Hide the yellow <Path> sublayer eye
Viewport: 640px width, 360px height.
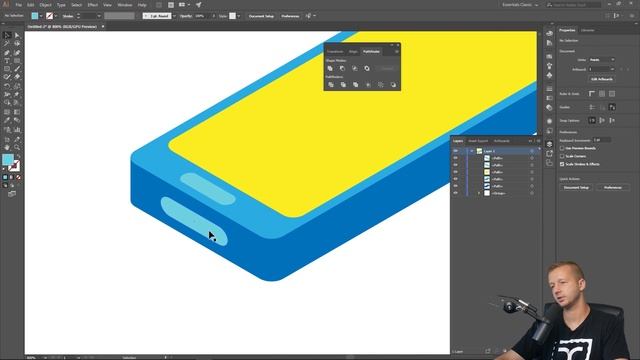(x=456, y=172)
